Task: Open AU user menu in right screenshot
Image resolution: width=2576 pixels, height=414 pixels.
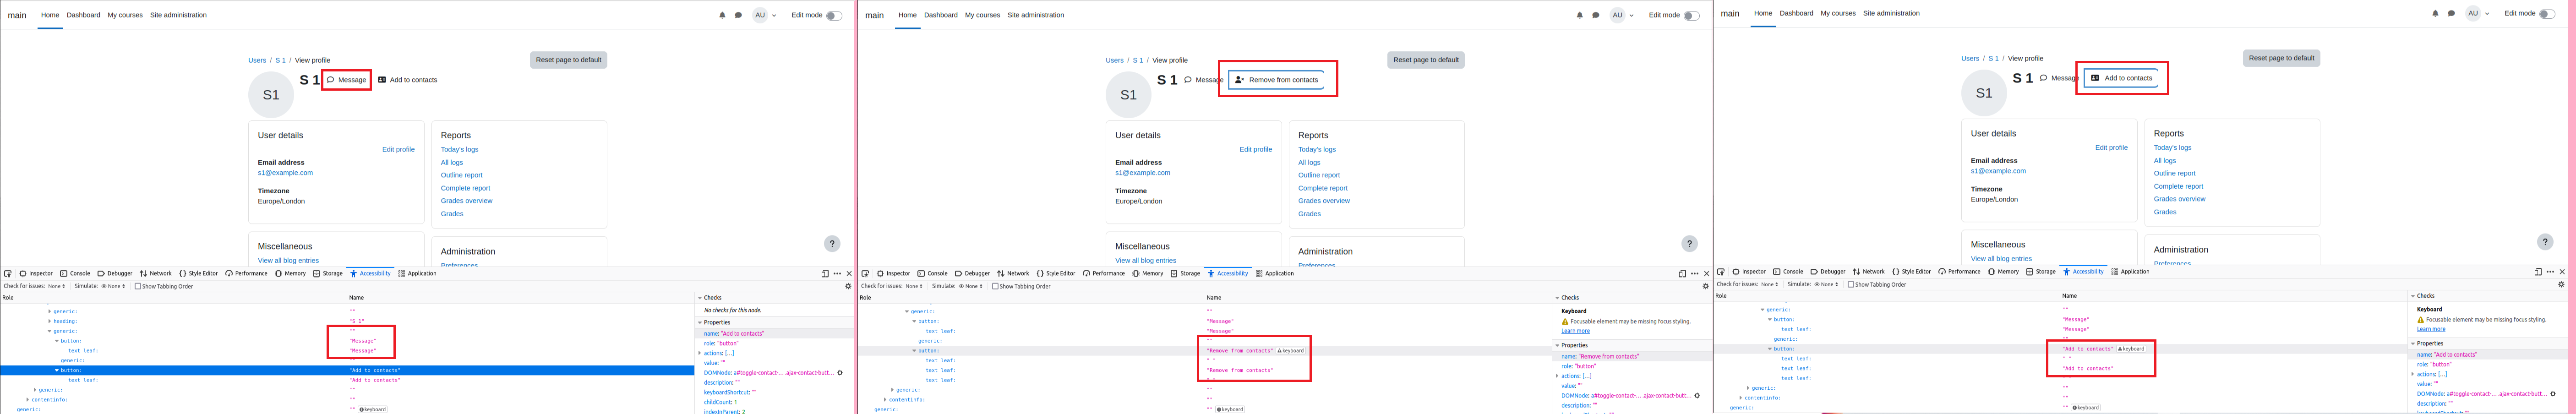Action: point(2477,13)
